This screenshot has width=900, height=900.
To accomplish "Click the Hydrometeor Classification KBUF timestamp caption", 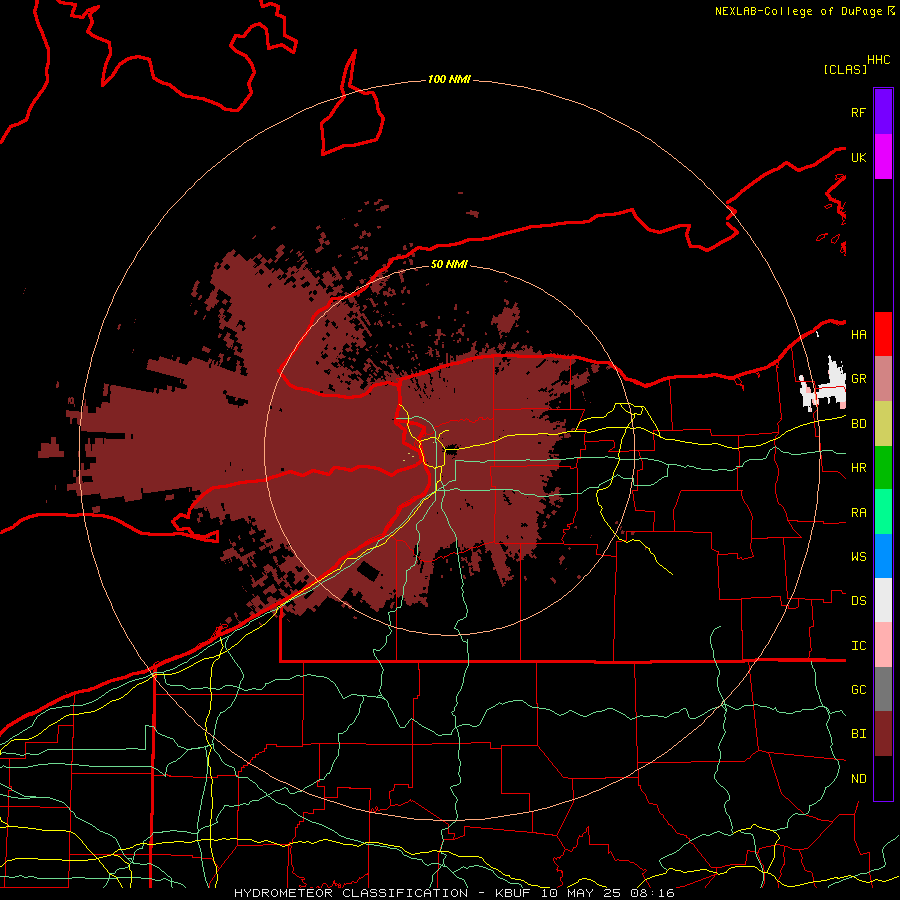I will pyautogui.click(x=454, y=893).
